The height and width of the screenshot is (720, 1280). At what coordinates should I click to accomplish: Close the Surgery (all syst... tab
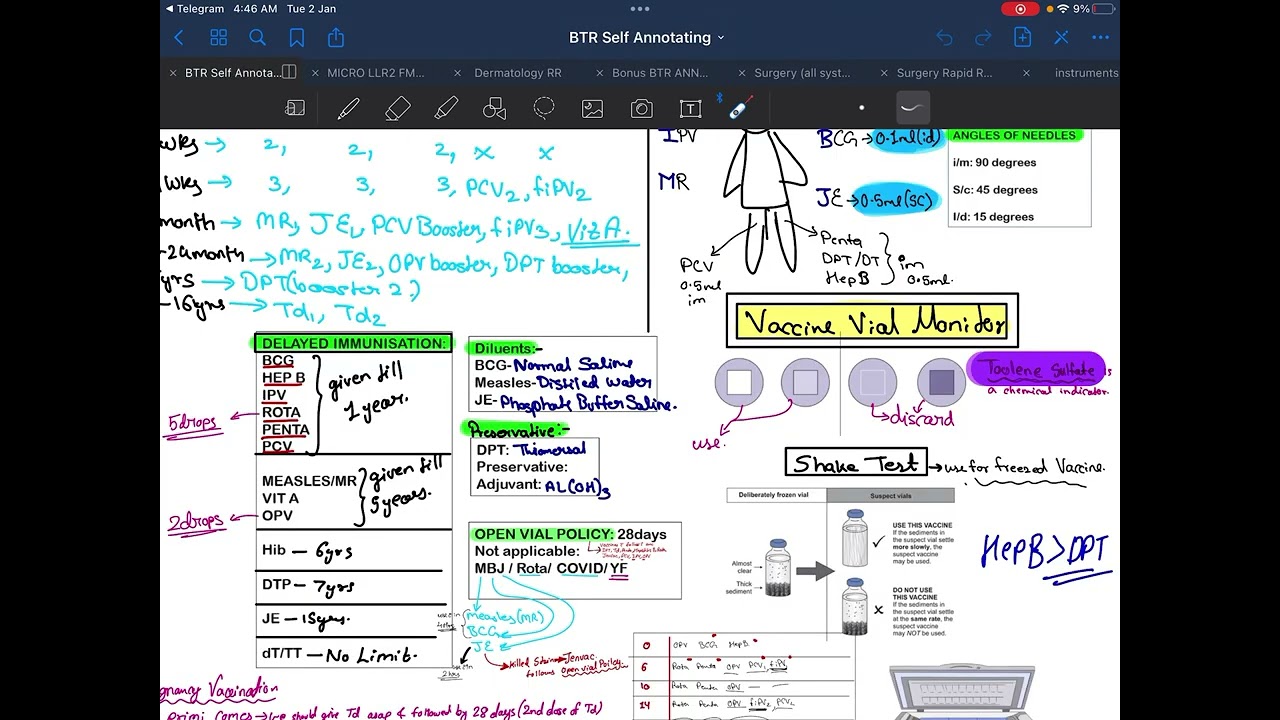742,73
